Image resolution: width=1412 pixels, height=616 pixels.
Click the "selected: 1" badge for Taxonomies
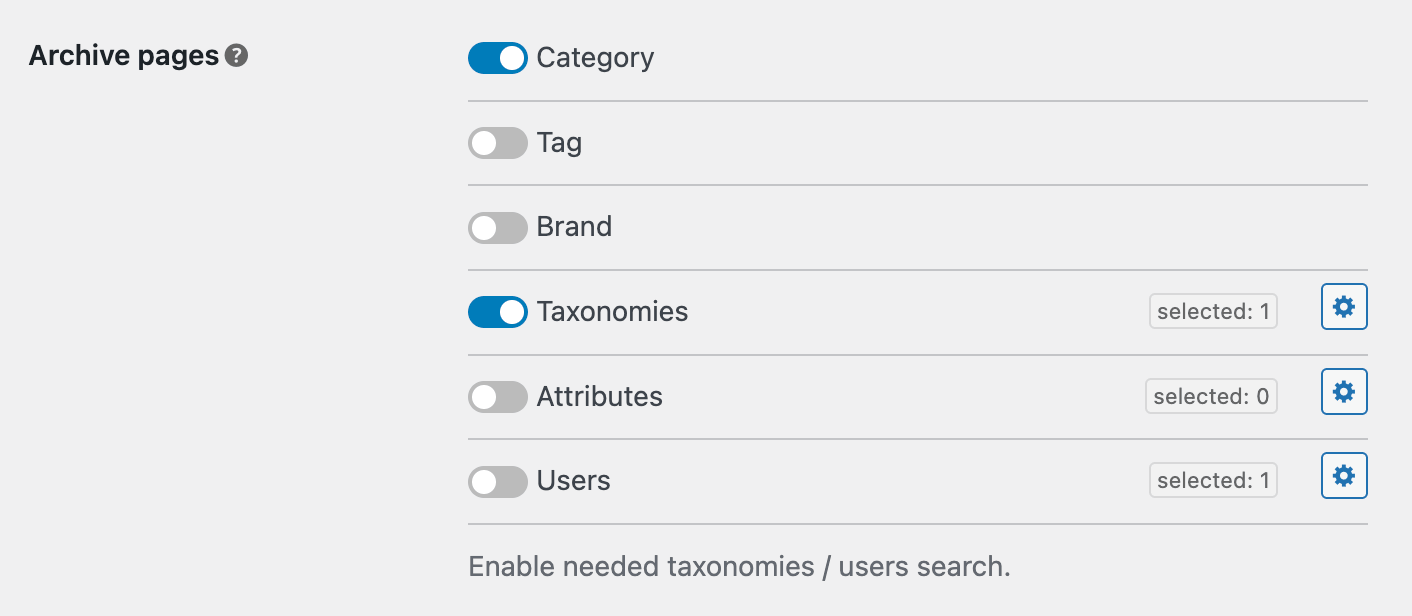[1213, 312]
